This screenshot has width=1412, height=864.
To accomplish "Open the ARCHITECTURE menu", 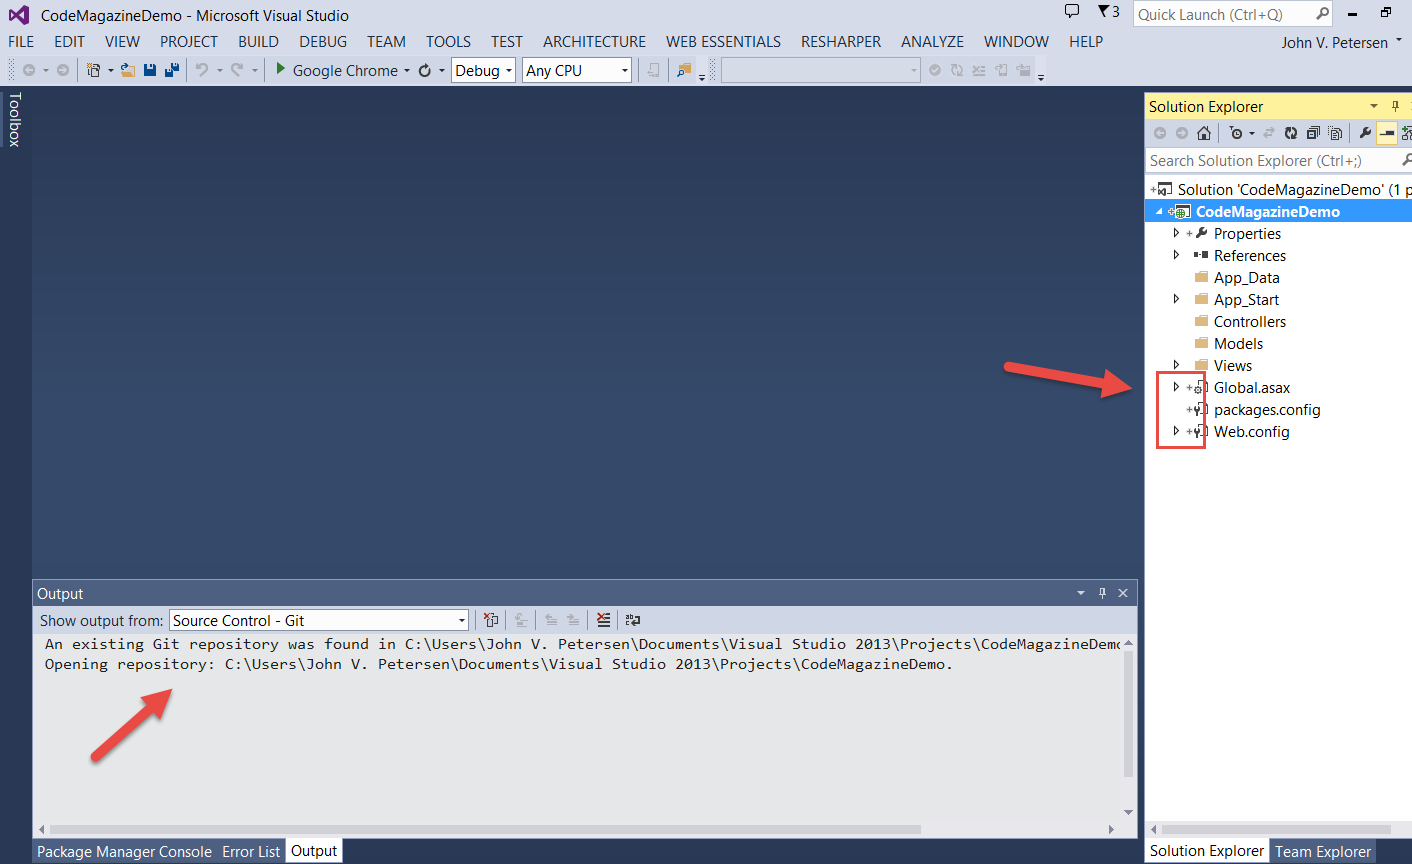I will pyautogui.click(x=594, y=41).
